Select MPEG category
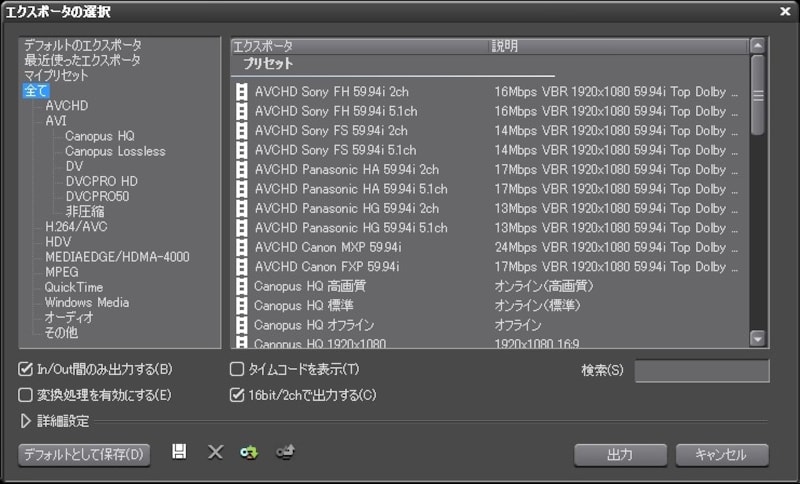This screenshot has height=484, width=800. click(62, 272)
